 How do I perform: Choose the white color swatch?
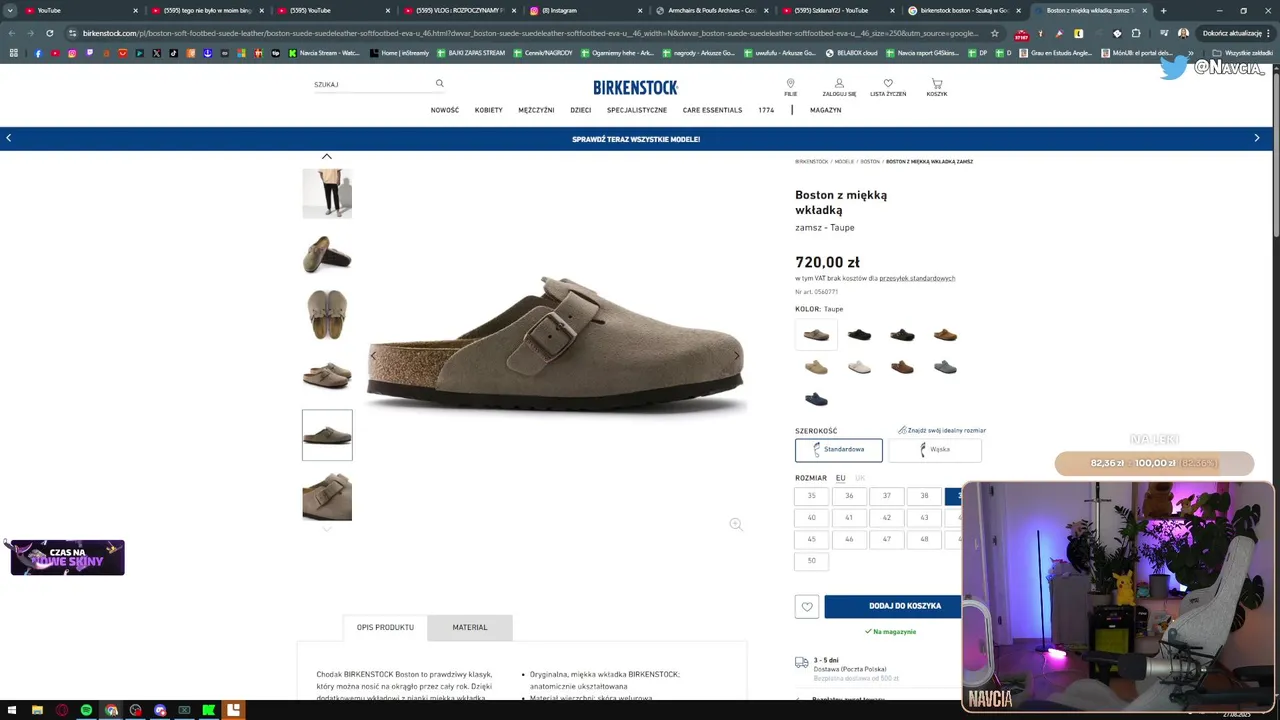coord(859,367)
